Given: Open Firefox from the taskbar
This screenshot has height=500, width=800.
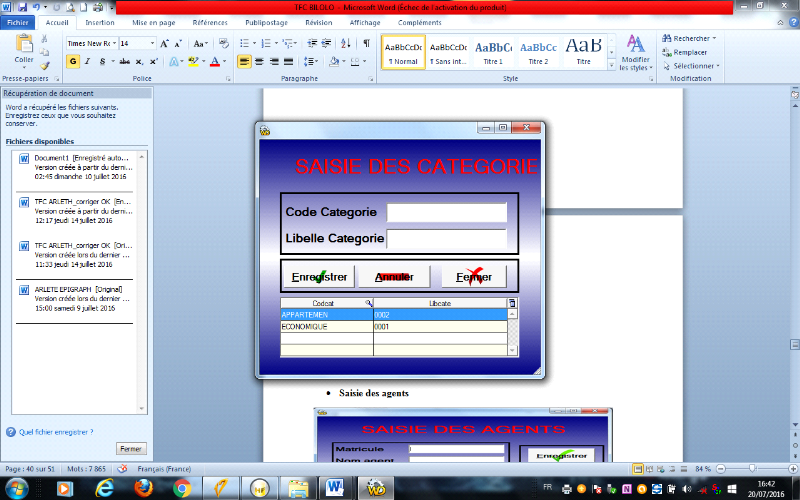Looking at the screenshot, I should pos(143,488).
